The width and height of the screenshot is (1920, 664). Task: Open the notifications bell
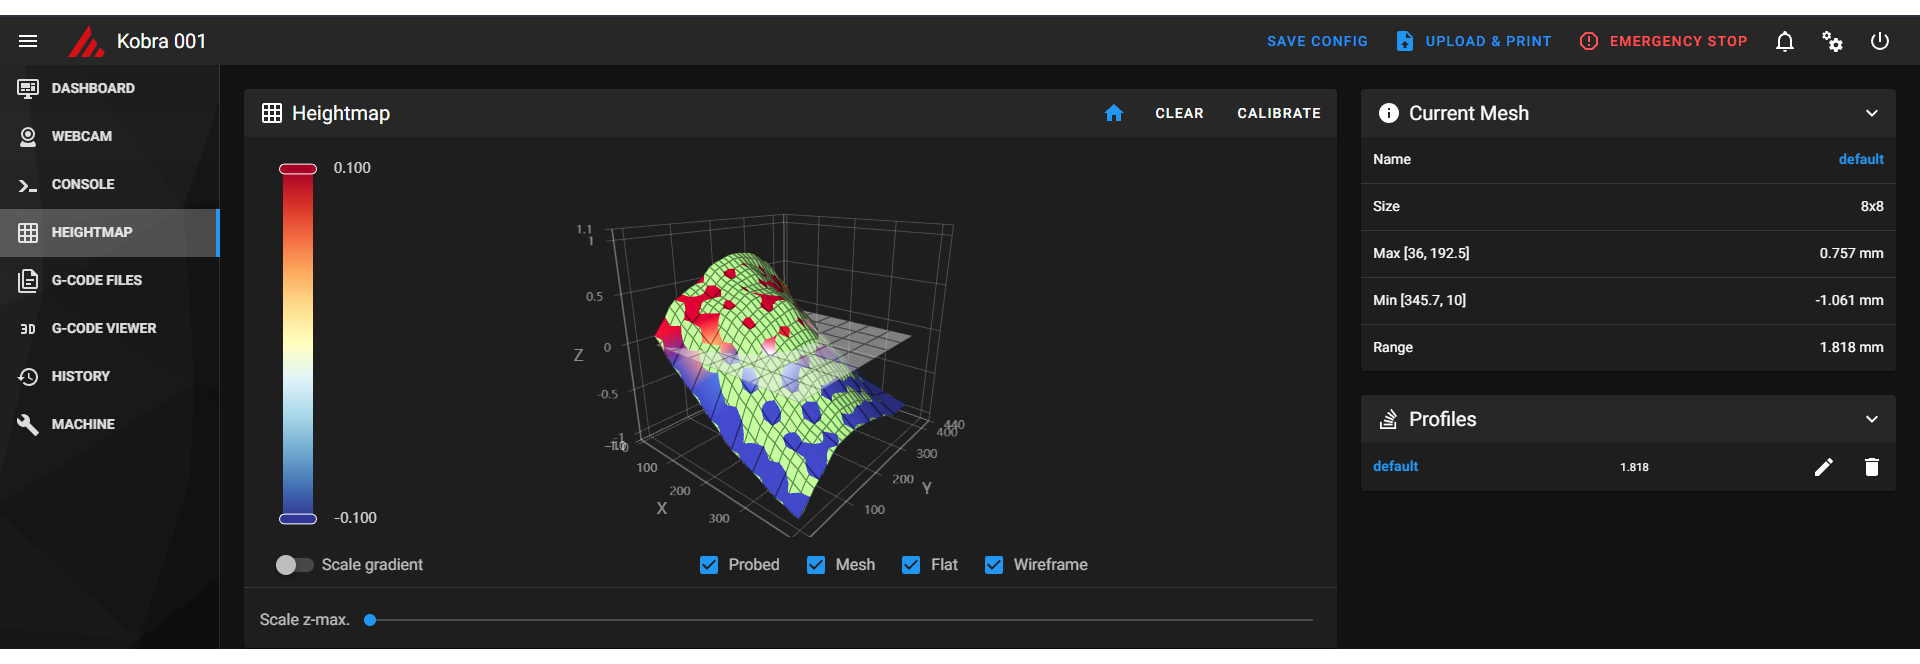pyautogui.click(x=1785, y=41)
